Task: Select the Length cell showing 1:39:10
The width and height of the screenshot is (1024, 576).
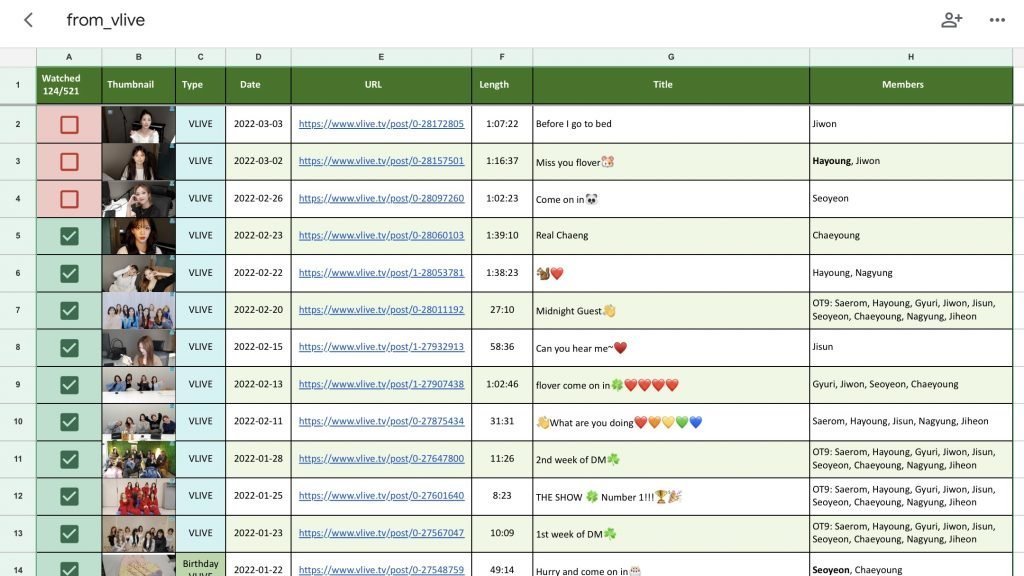Action: 502,236
